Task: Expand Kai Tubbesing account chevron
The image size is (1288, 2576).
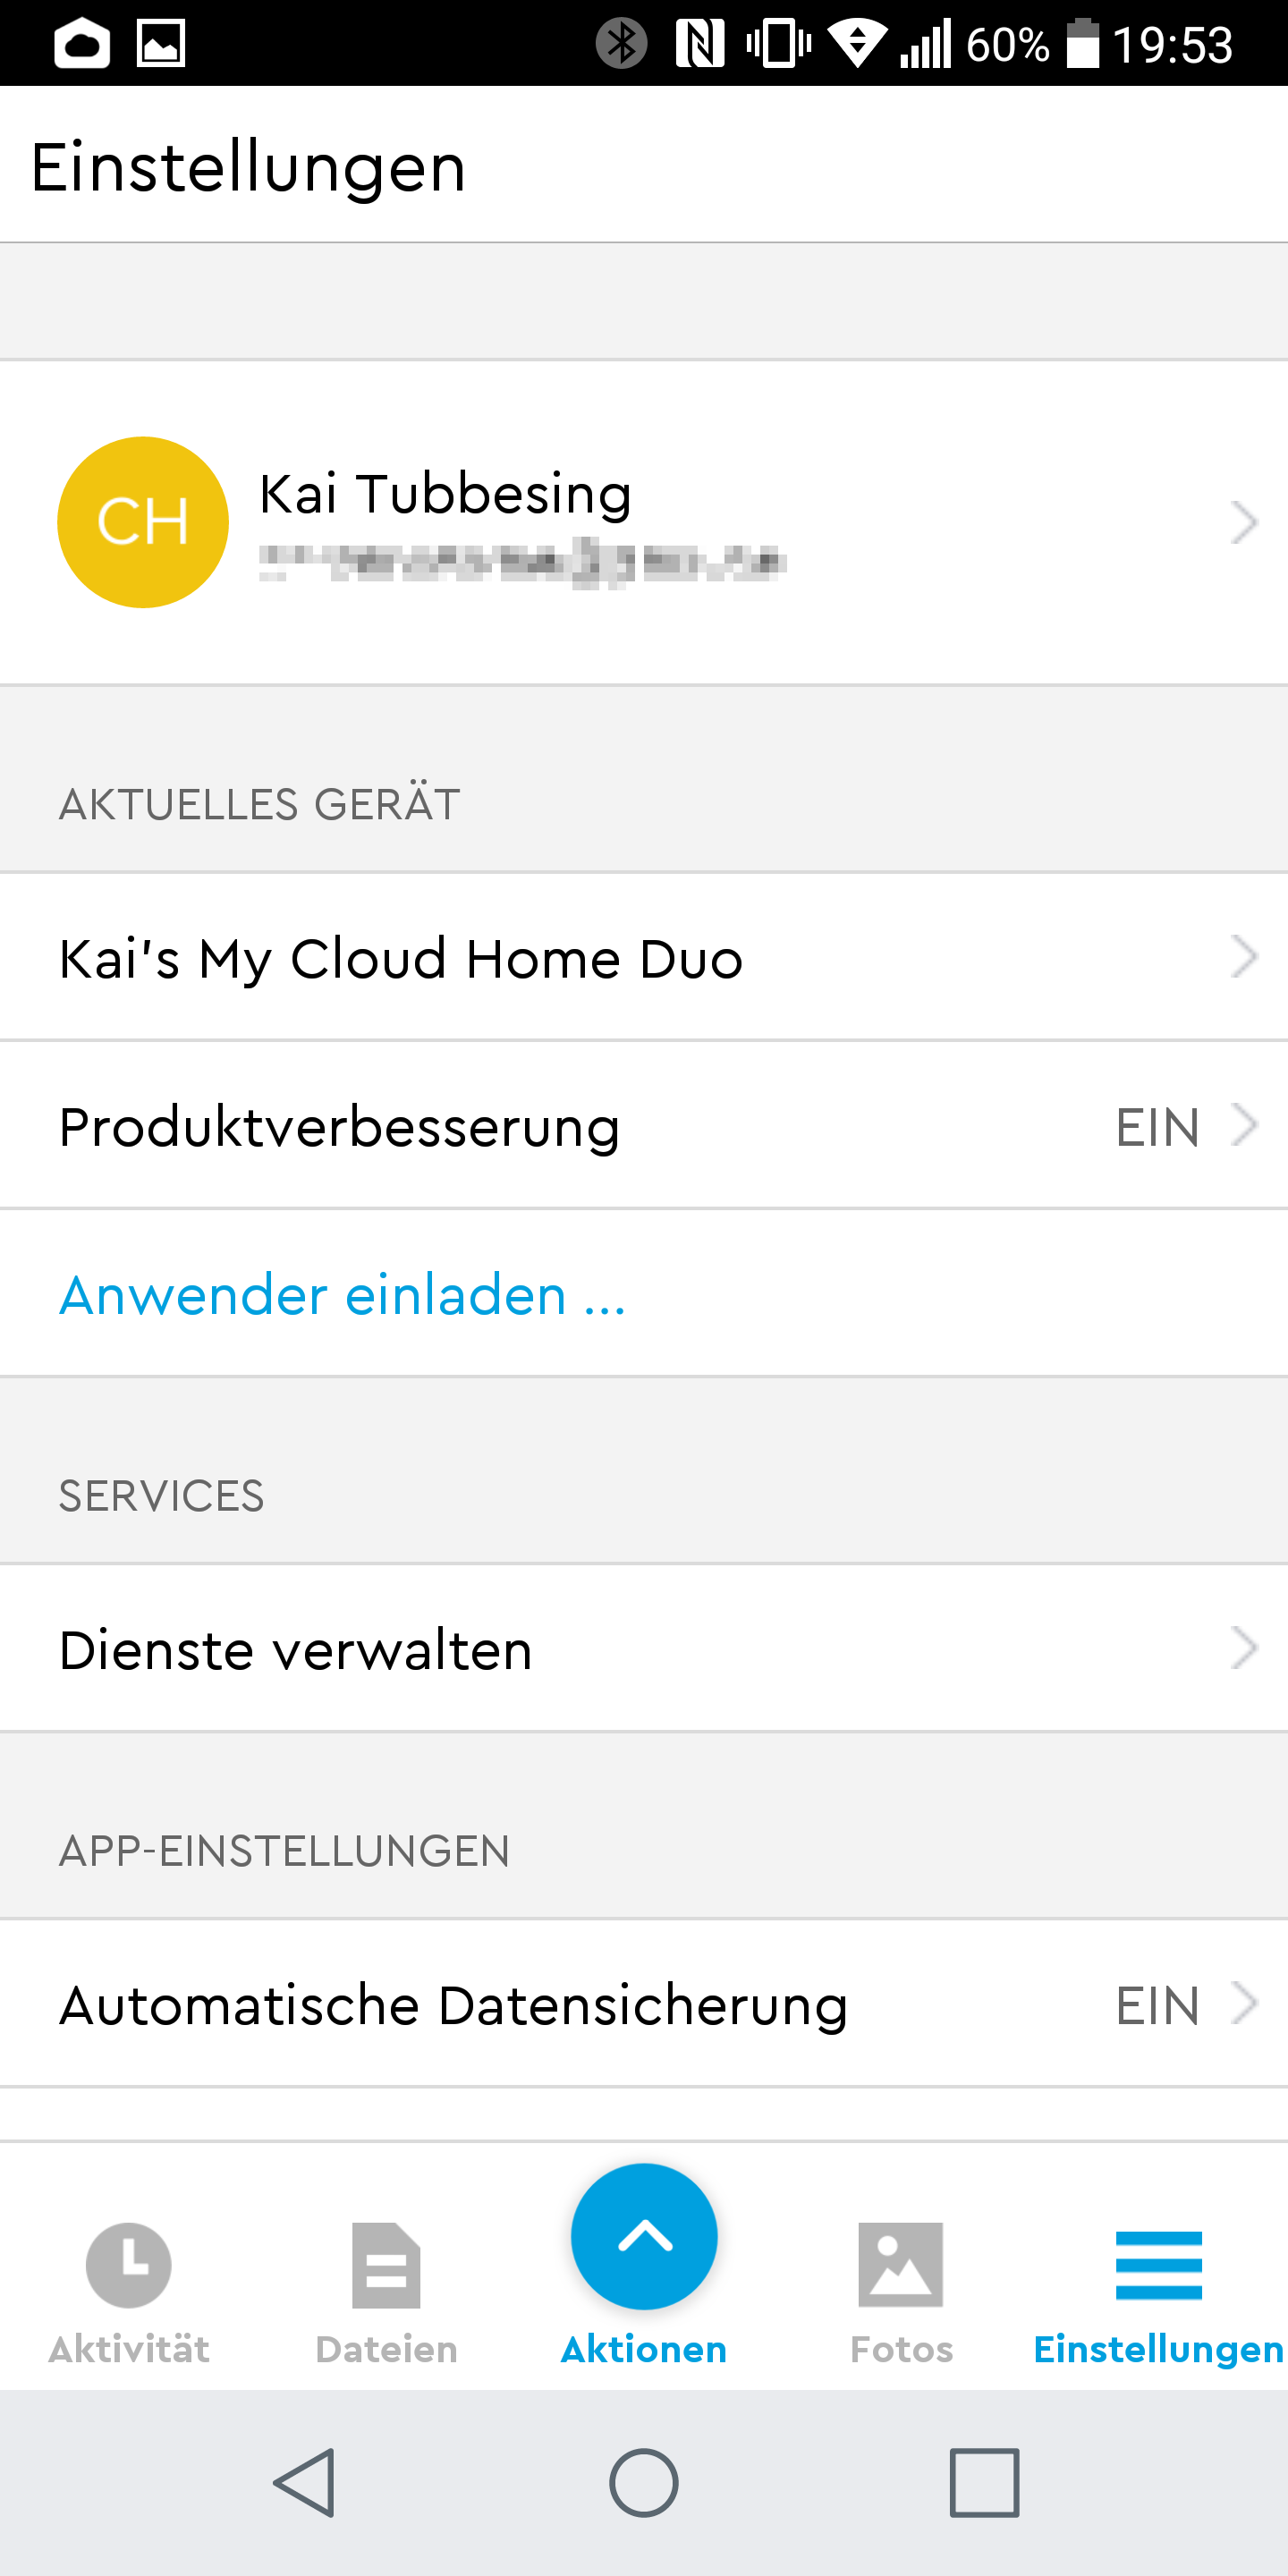Action: click(x=1243, y=522)
